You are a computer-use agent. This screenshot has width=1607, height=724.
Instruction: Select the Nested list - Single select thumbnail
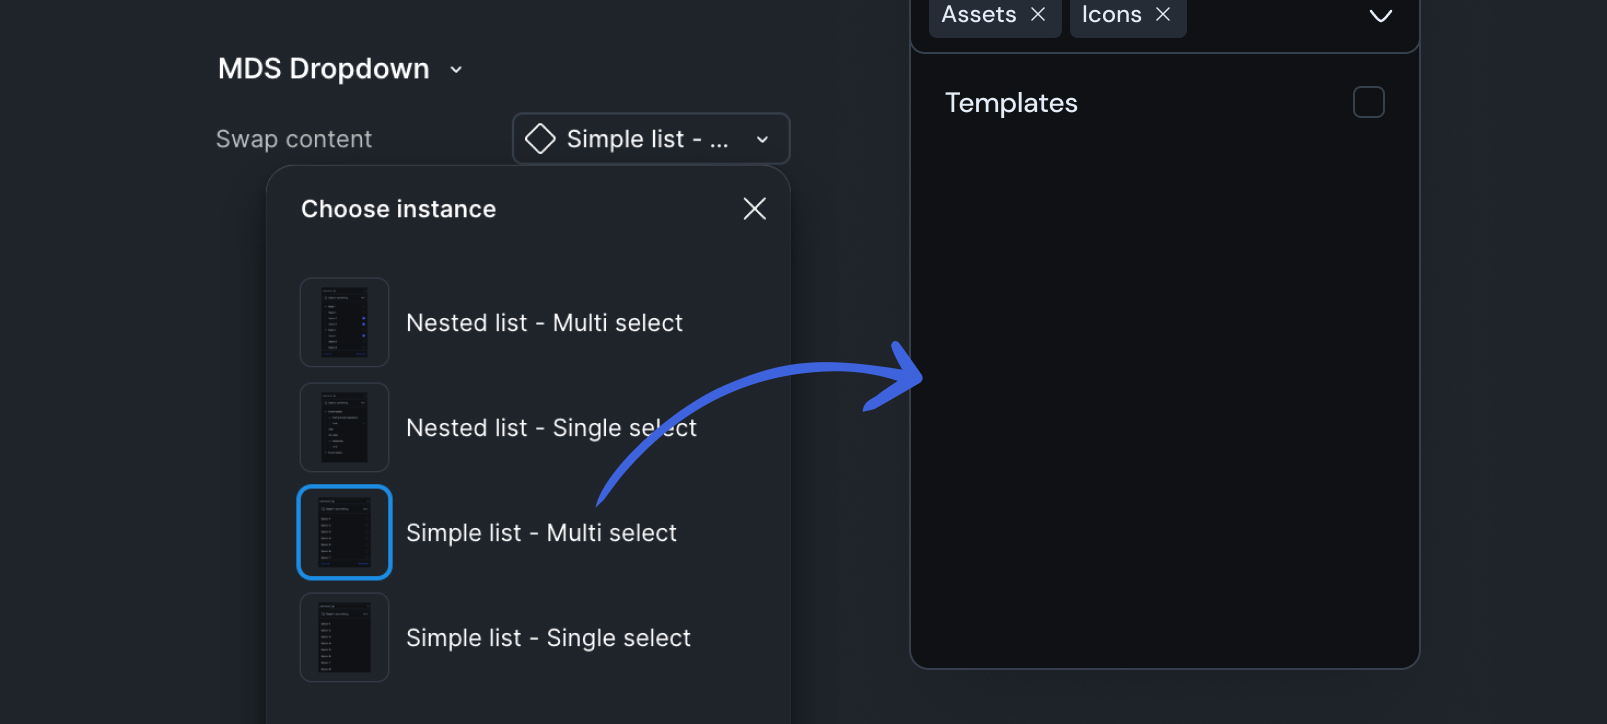344,427
